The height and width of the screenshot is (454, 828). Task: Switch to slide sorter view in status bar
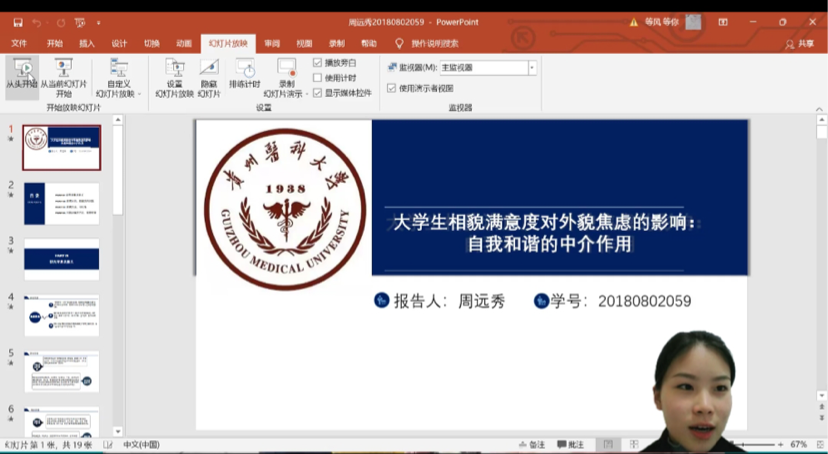(632, 444)
